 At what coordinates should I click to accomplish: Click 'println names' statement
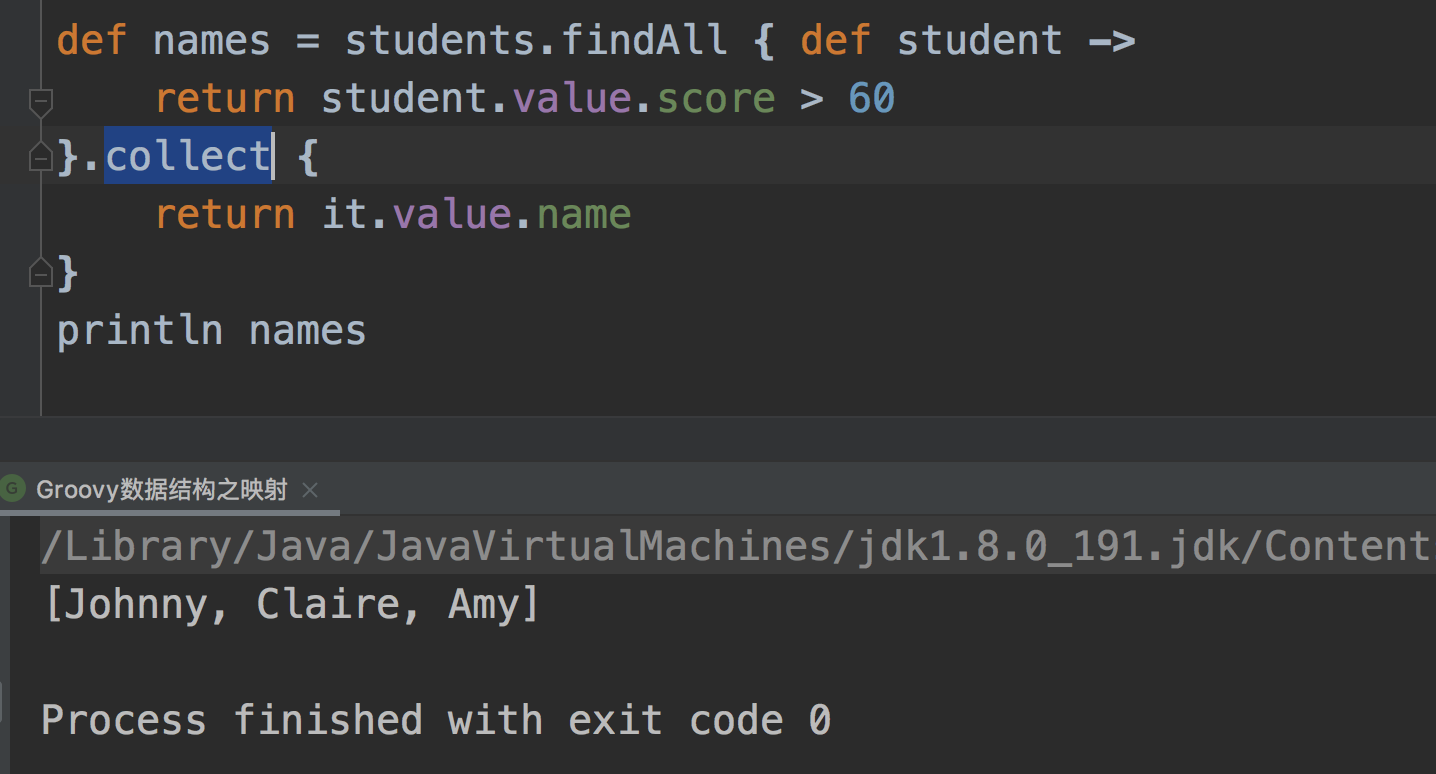click(x=211, y=330)
